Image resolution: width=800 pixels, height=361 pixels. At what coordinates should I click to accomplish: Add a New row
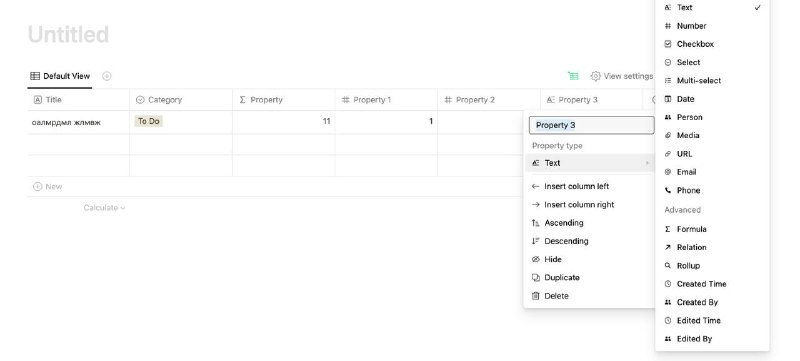[47, 187]
